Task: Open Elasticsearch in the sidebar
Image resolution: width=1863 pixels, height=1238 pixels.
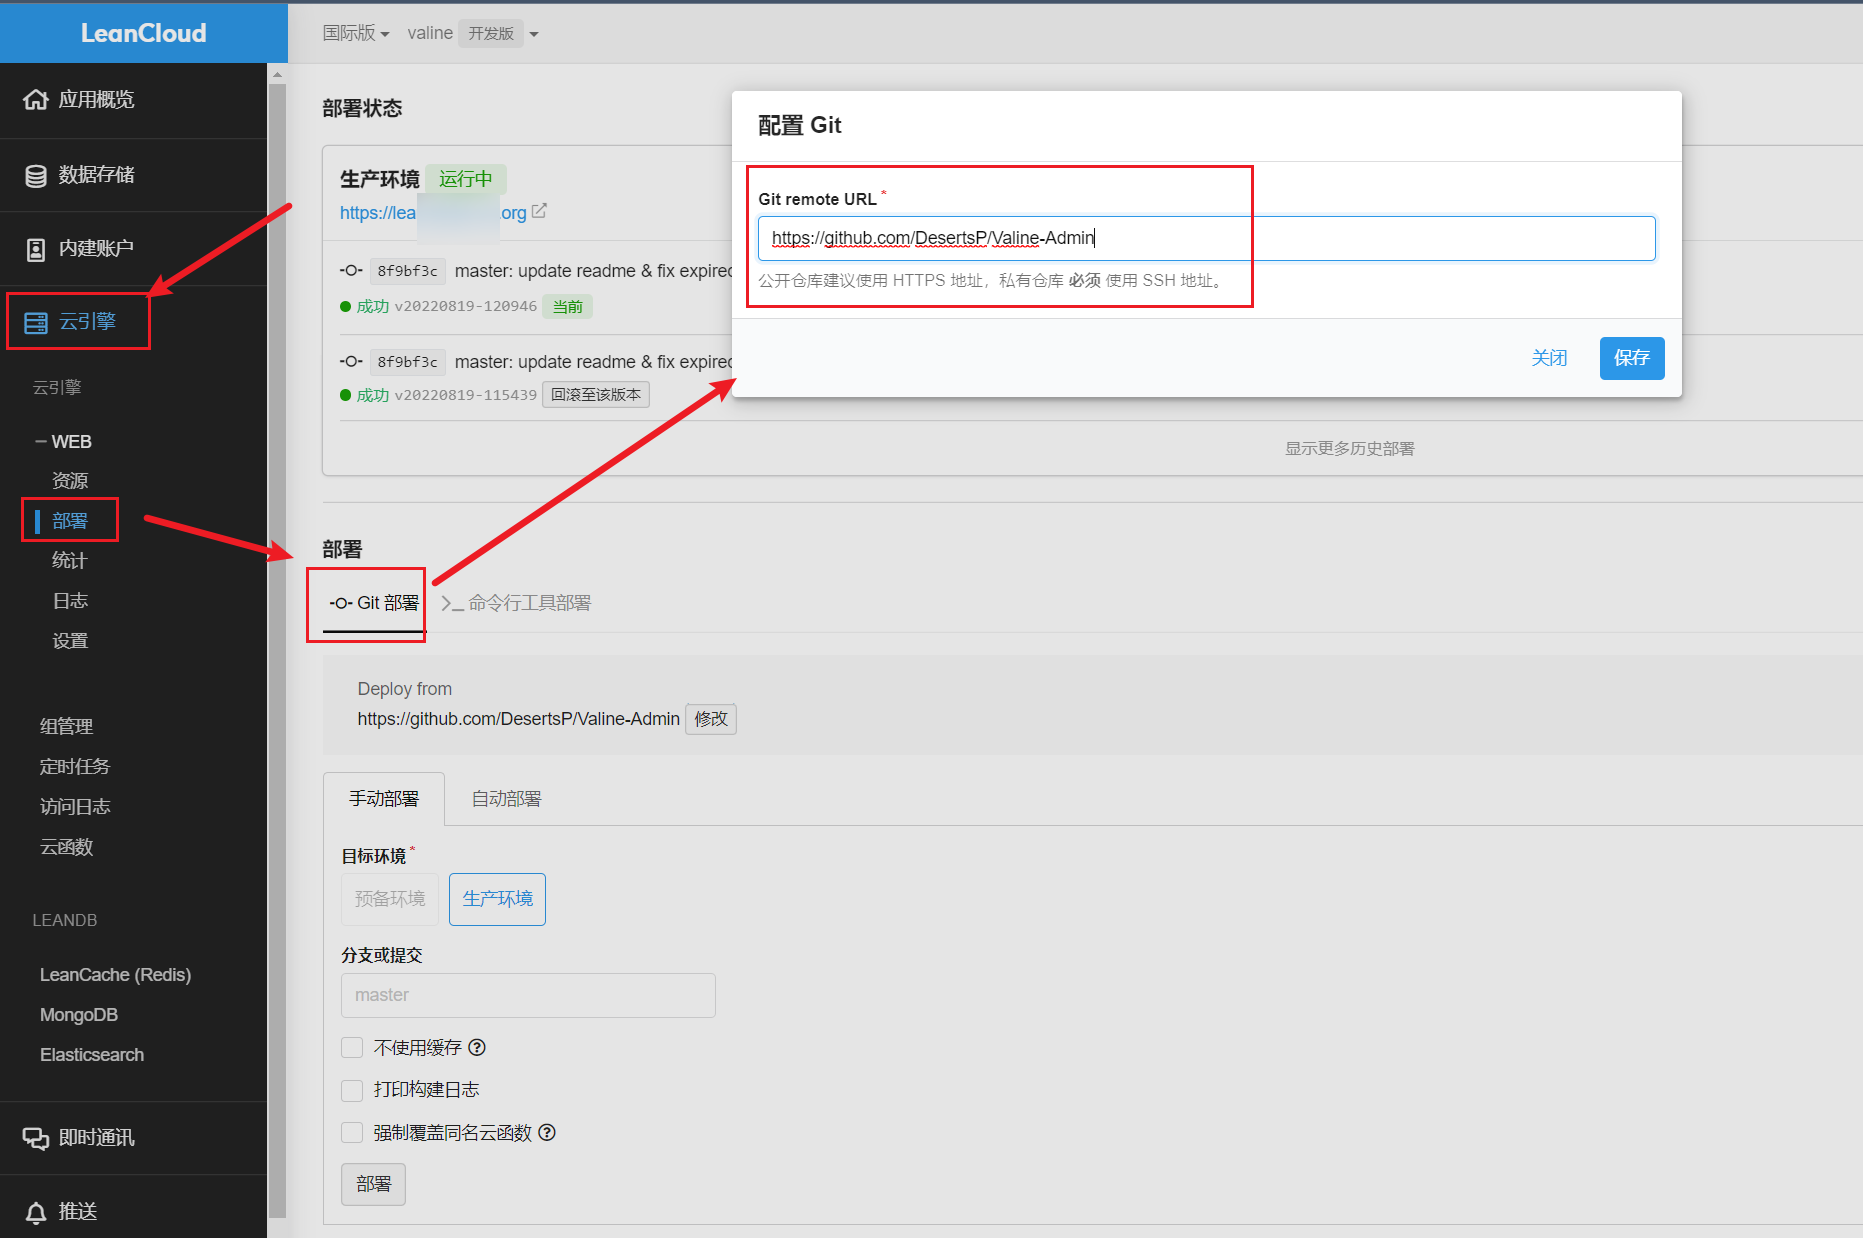Action: click(92, 1055)
